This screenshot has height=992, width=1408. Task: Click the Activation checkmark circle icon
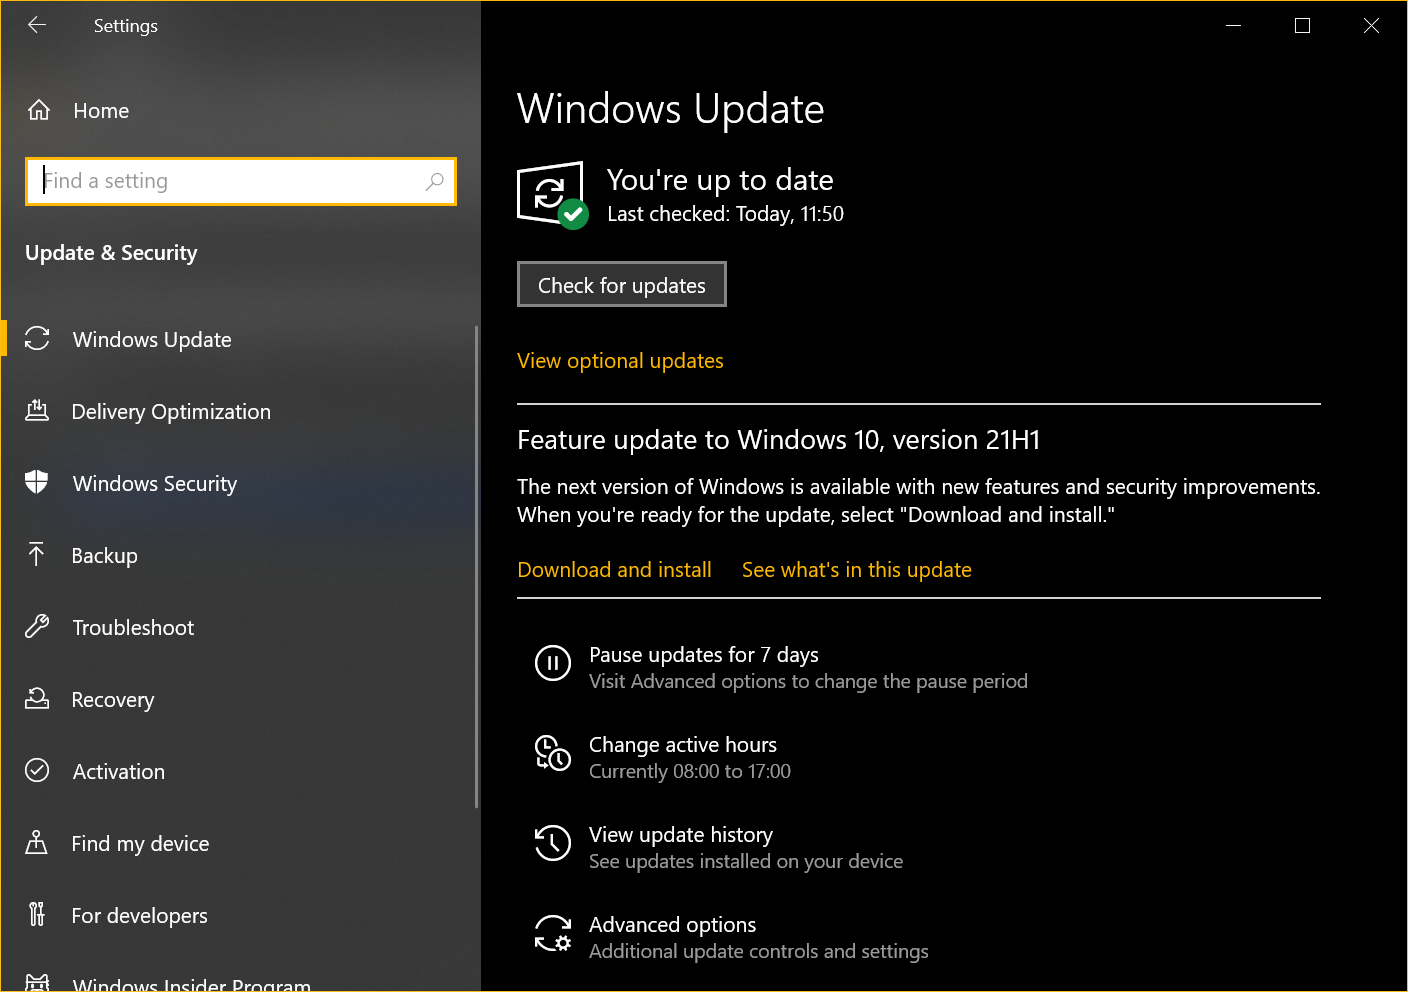click(37, 770)
